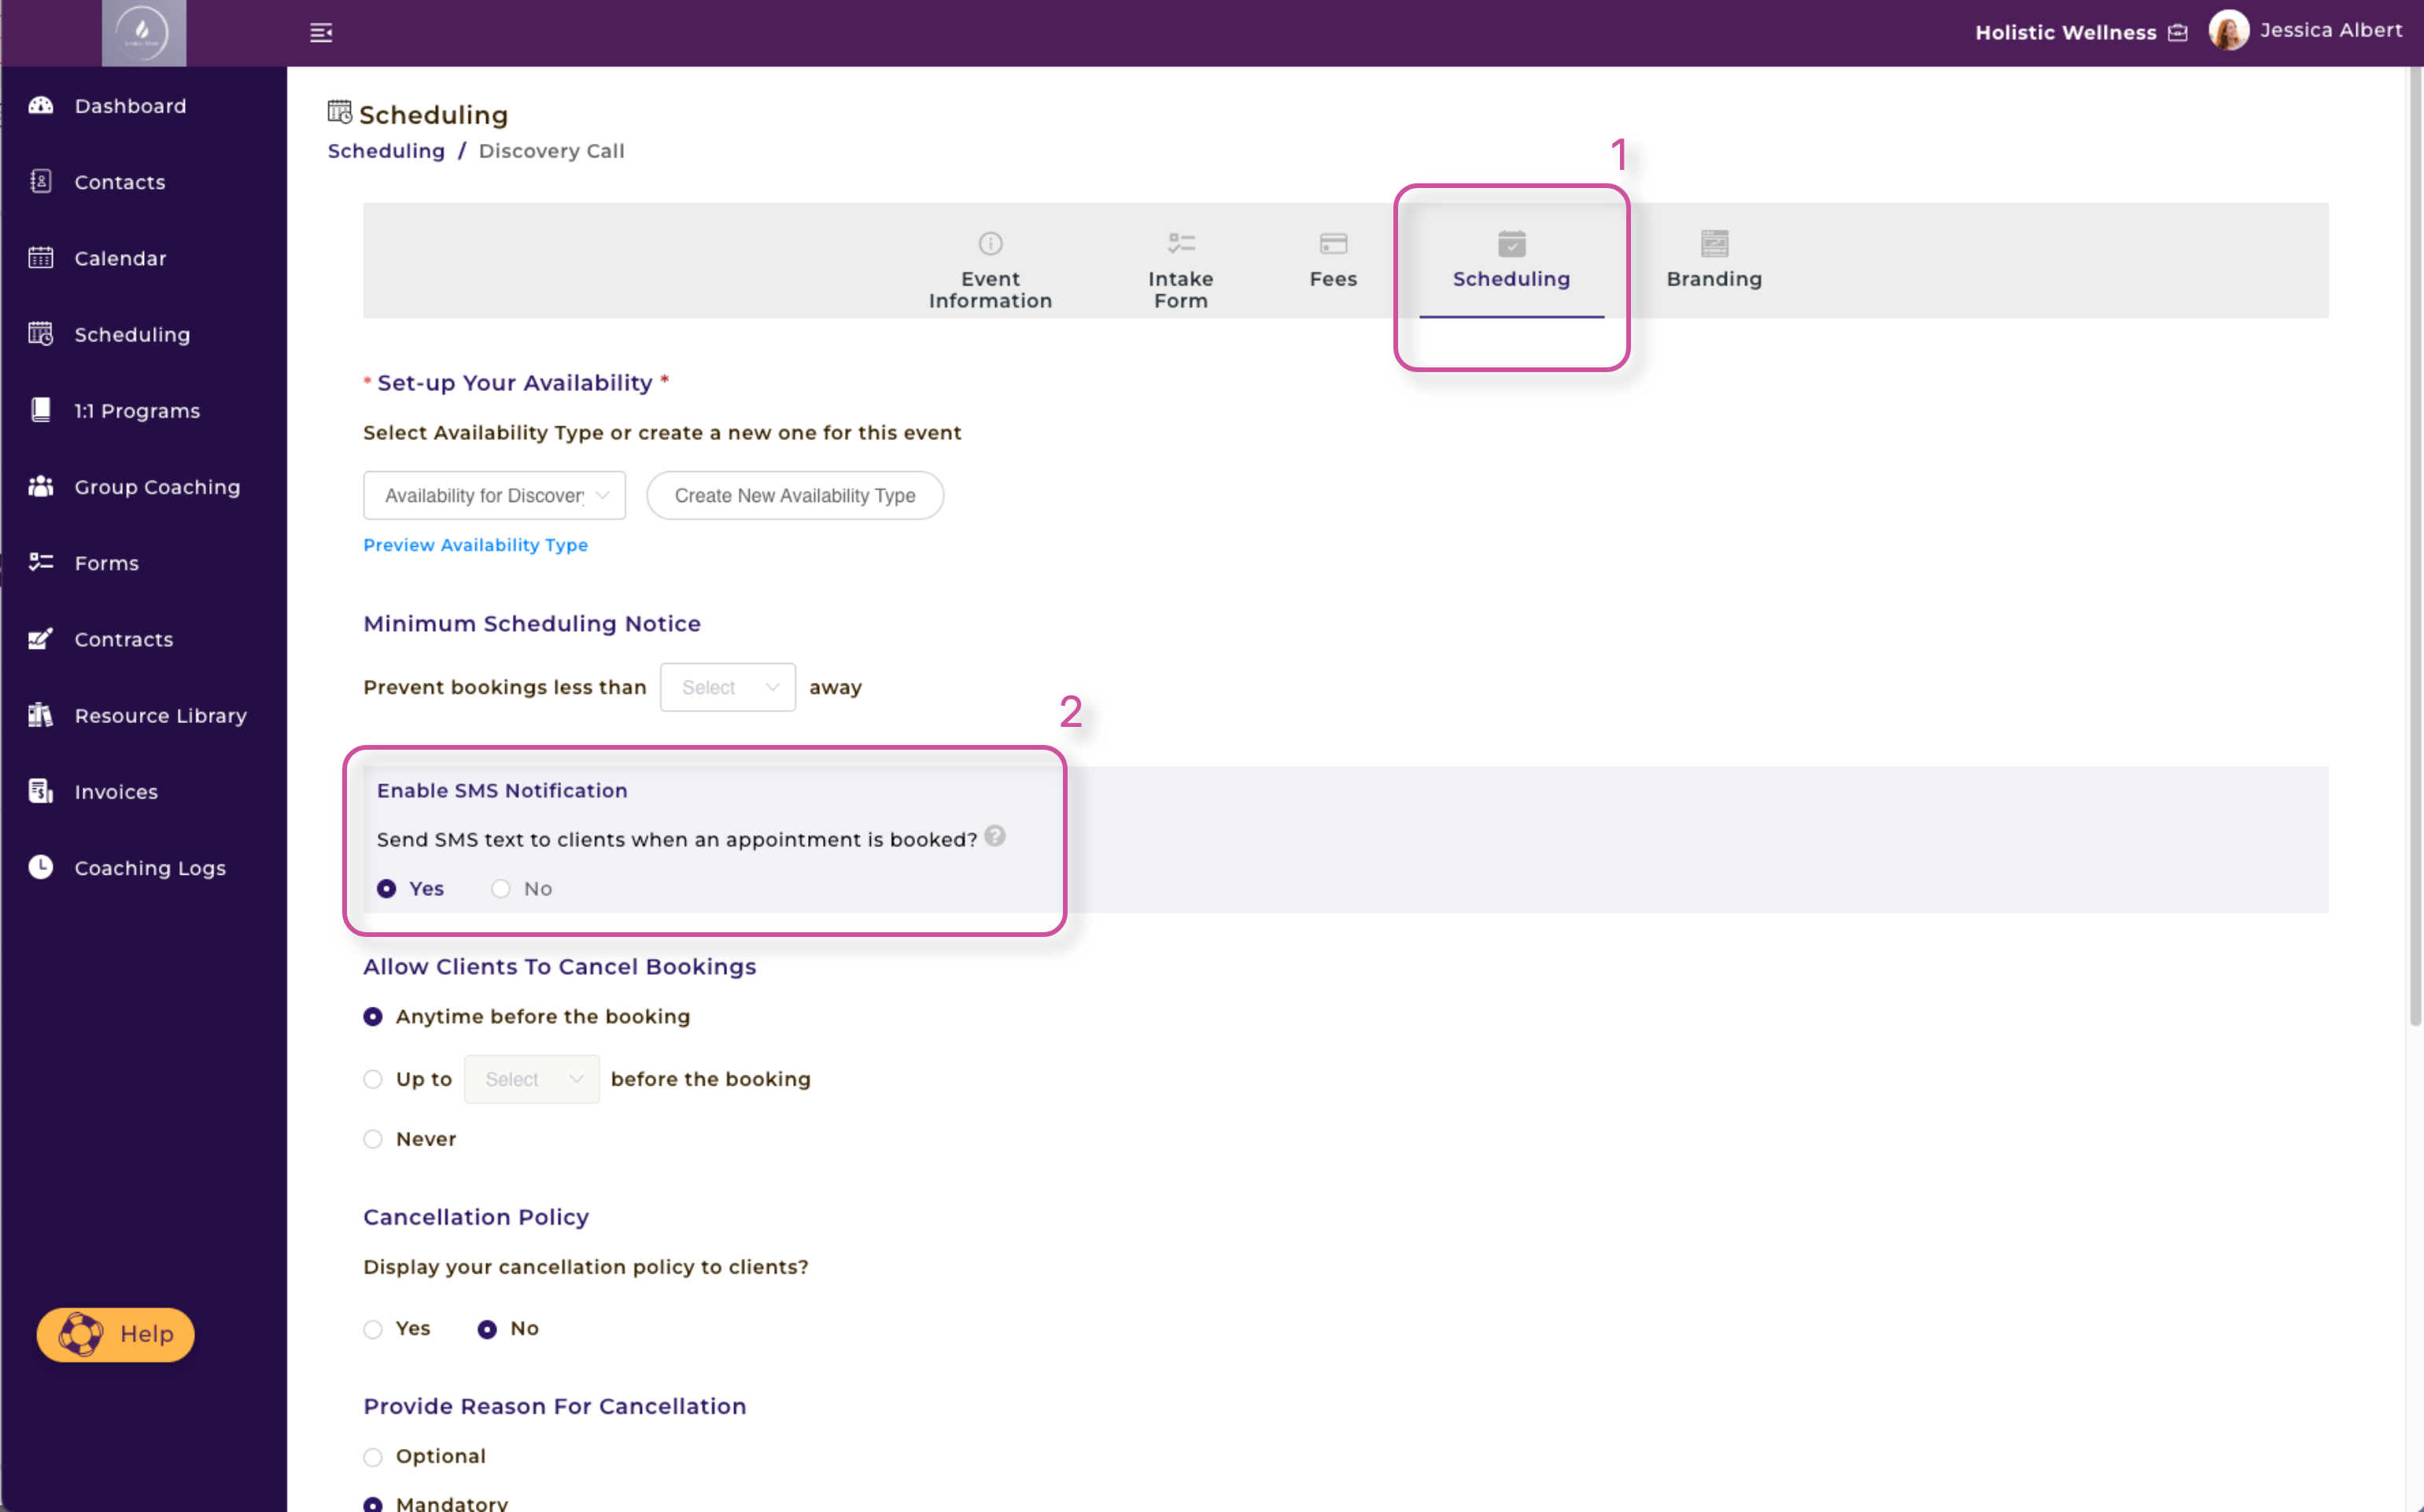Open the Availability for Discovery dropdown
This screenshot has width=2424, height=1512.
point(494,496)
